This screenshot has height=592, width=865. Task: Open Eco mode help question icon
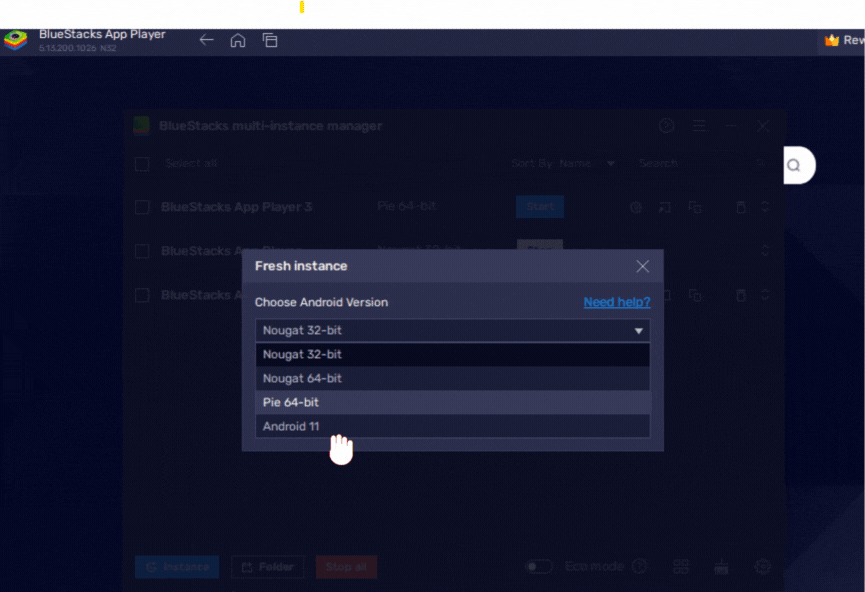pyautogui.click(x=639, y=566)
